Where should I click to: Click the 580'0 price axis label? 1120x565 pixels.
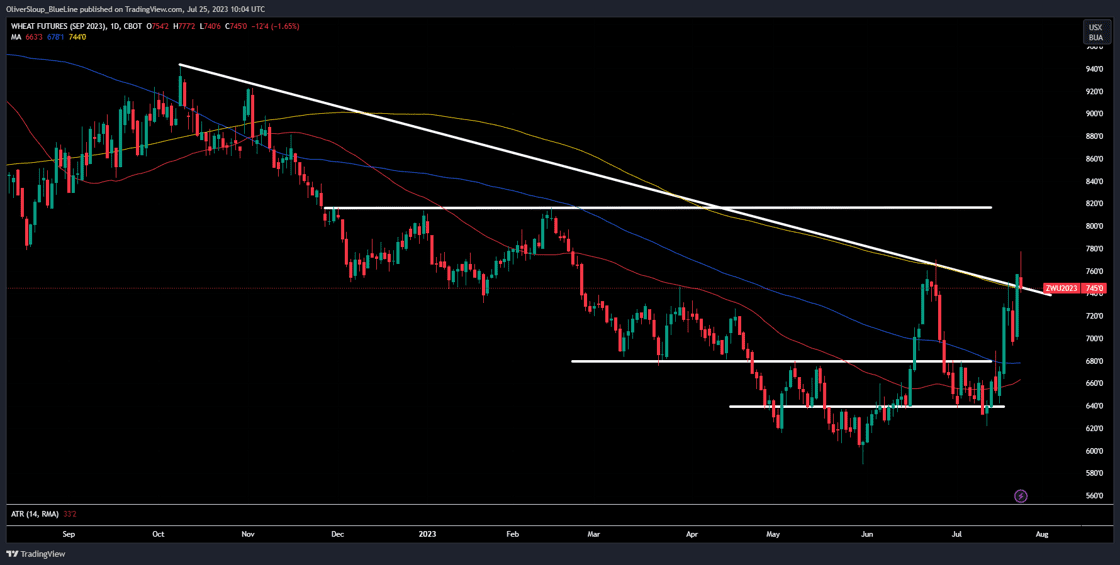click(x=1095, y=474)
